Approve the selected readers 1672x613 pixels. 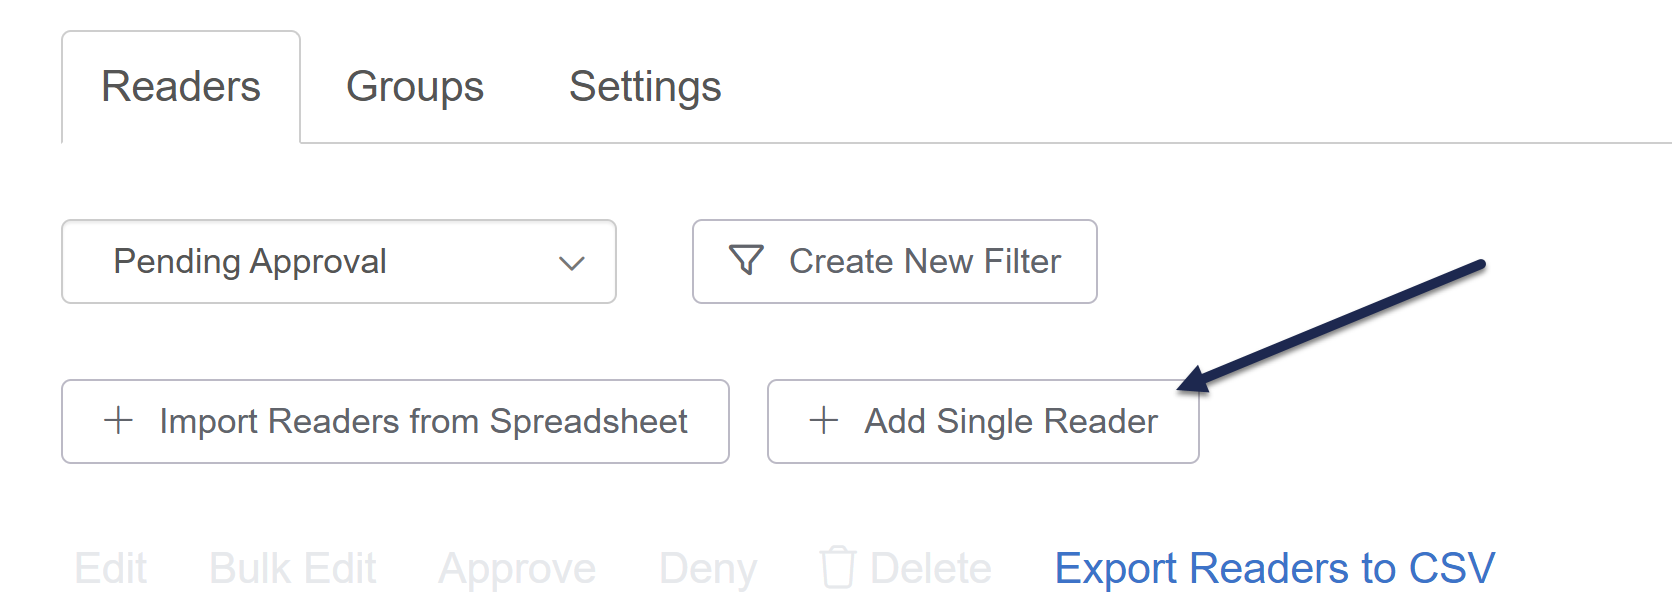coord(517,569)
